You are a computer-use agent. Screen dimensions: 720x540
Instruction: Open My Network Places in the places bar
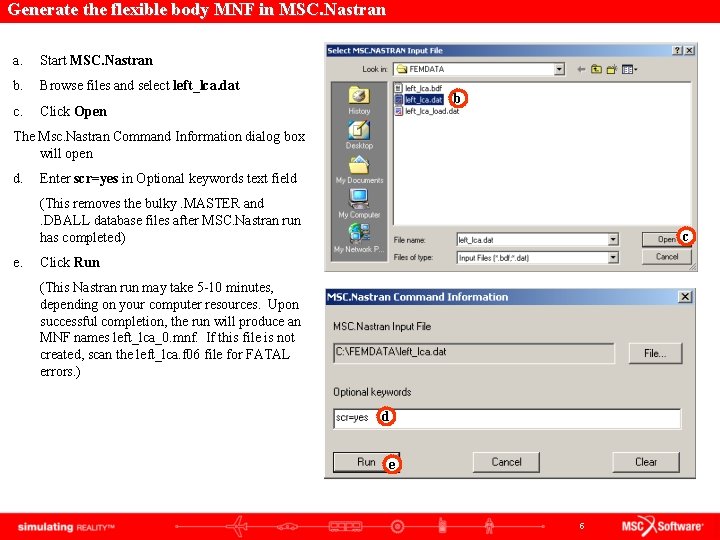pyautogui.click(x=359, y=238)
